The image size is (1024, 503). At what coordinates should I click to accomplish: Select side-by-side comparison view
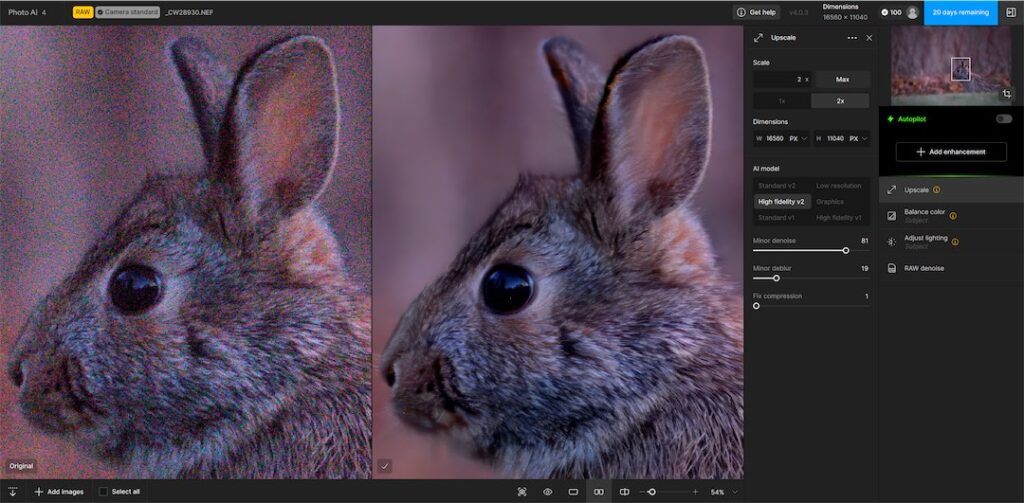[x=599, y=492]
